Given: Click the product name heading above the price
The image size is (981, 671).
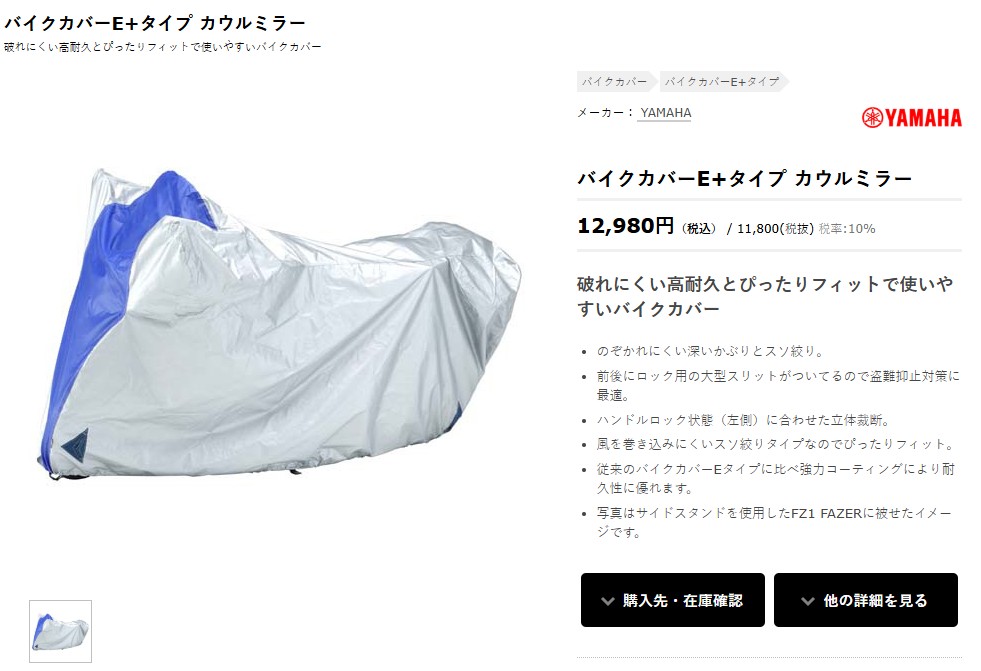Looking at the screenshot, I should pos(745,178).
